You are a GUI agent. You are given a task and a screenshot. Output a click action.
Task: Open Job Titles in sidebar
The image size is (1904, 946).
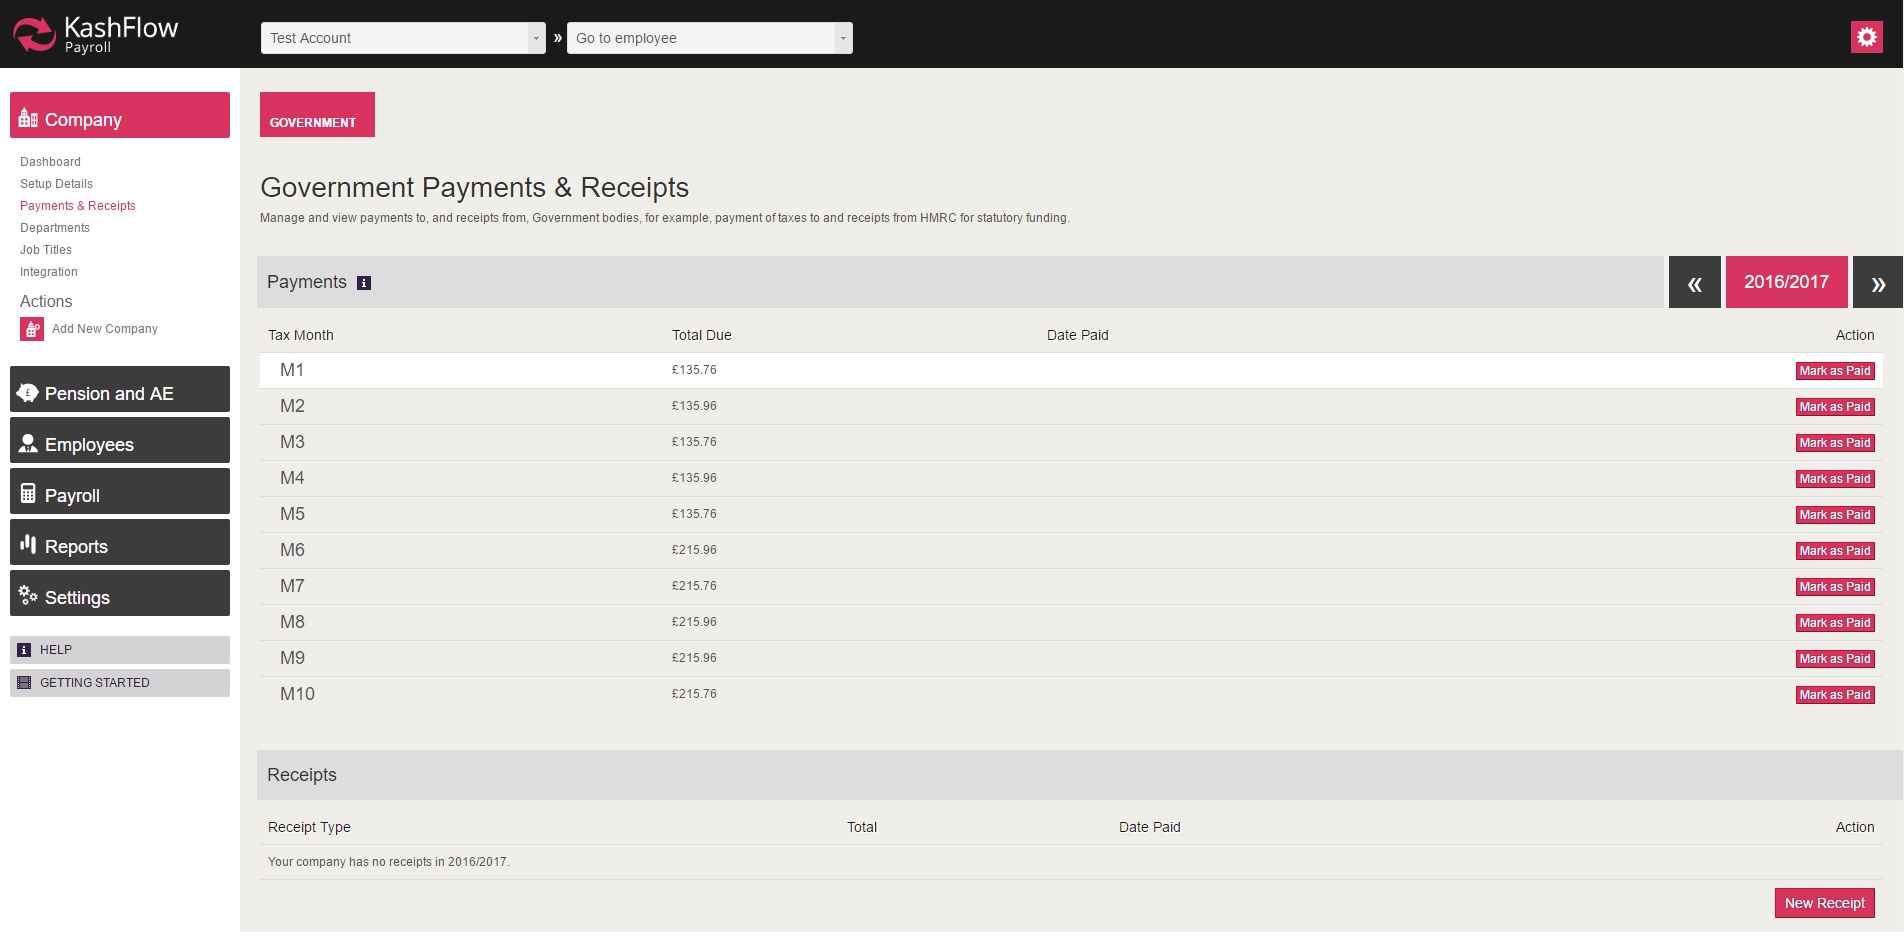[x=46, y=250]
